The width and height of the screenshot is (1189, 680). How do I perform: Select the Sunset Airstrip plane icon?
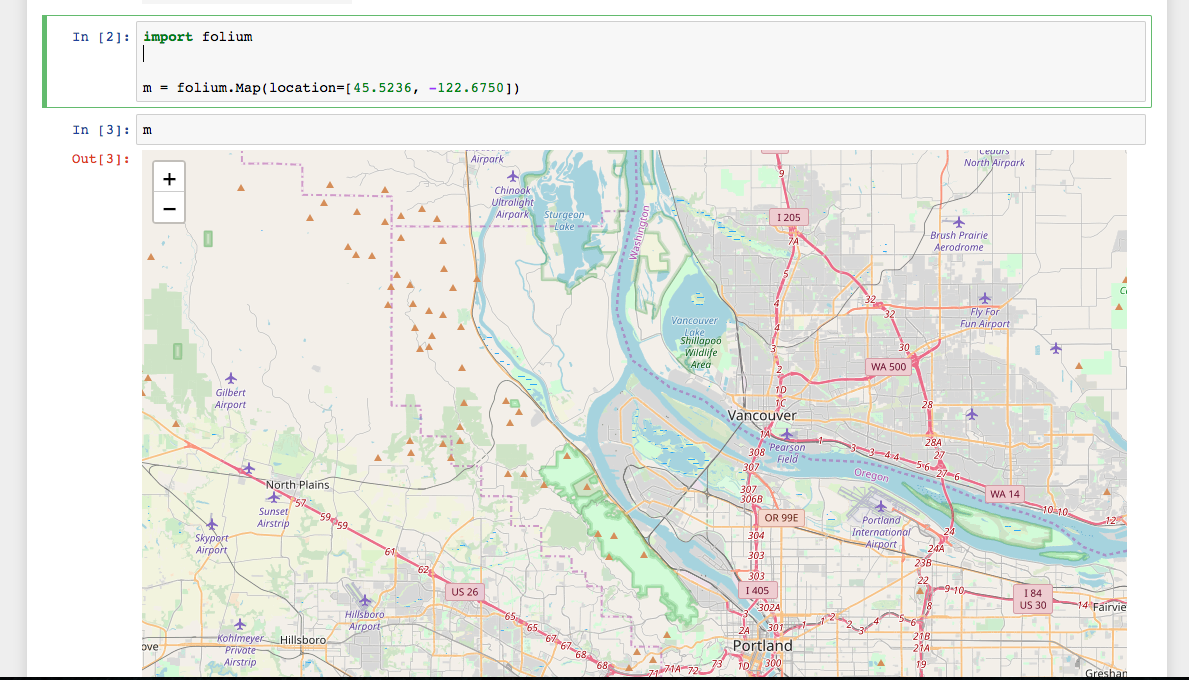pyautogui.click(x=273, y=497)
